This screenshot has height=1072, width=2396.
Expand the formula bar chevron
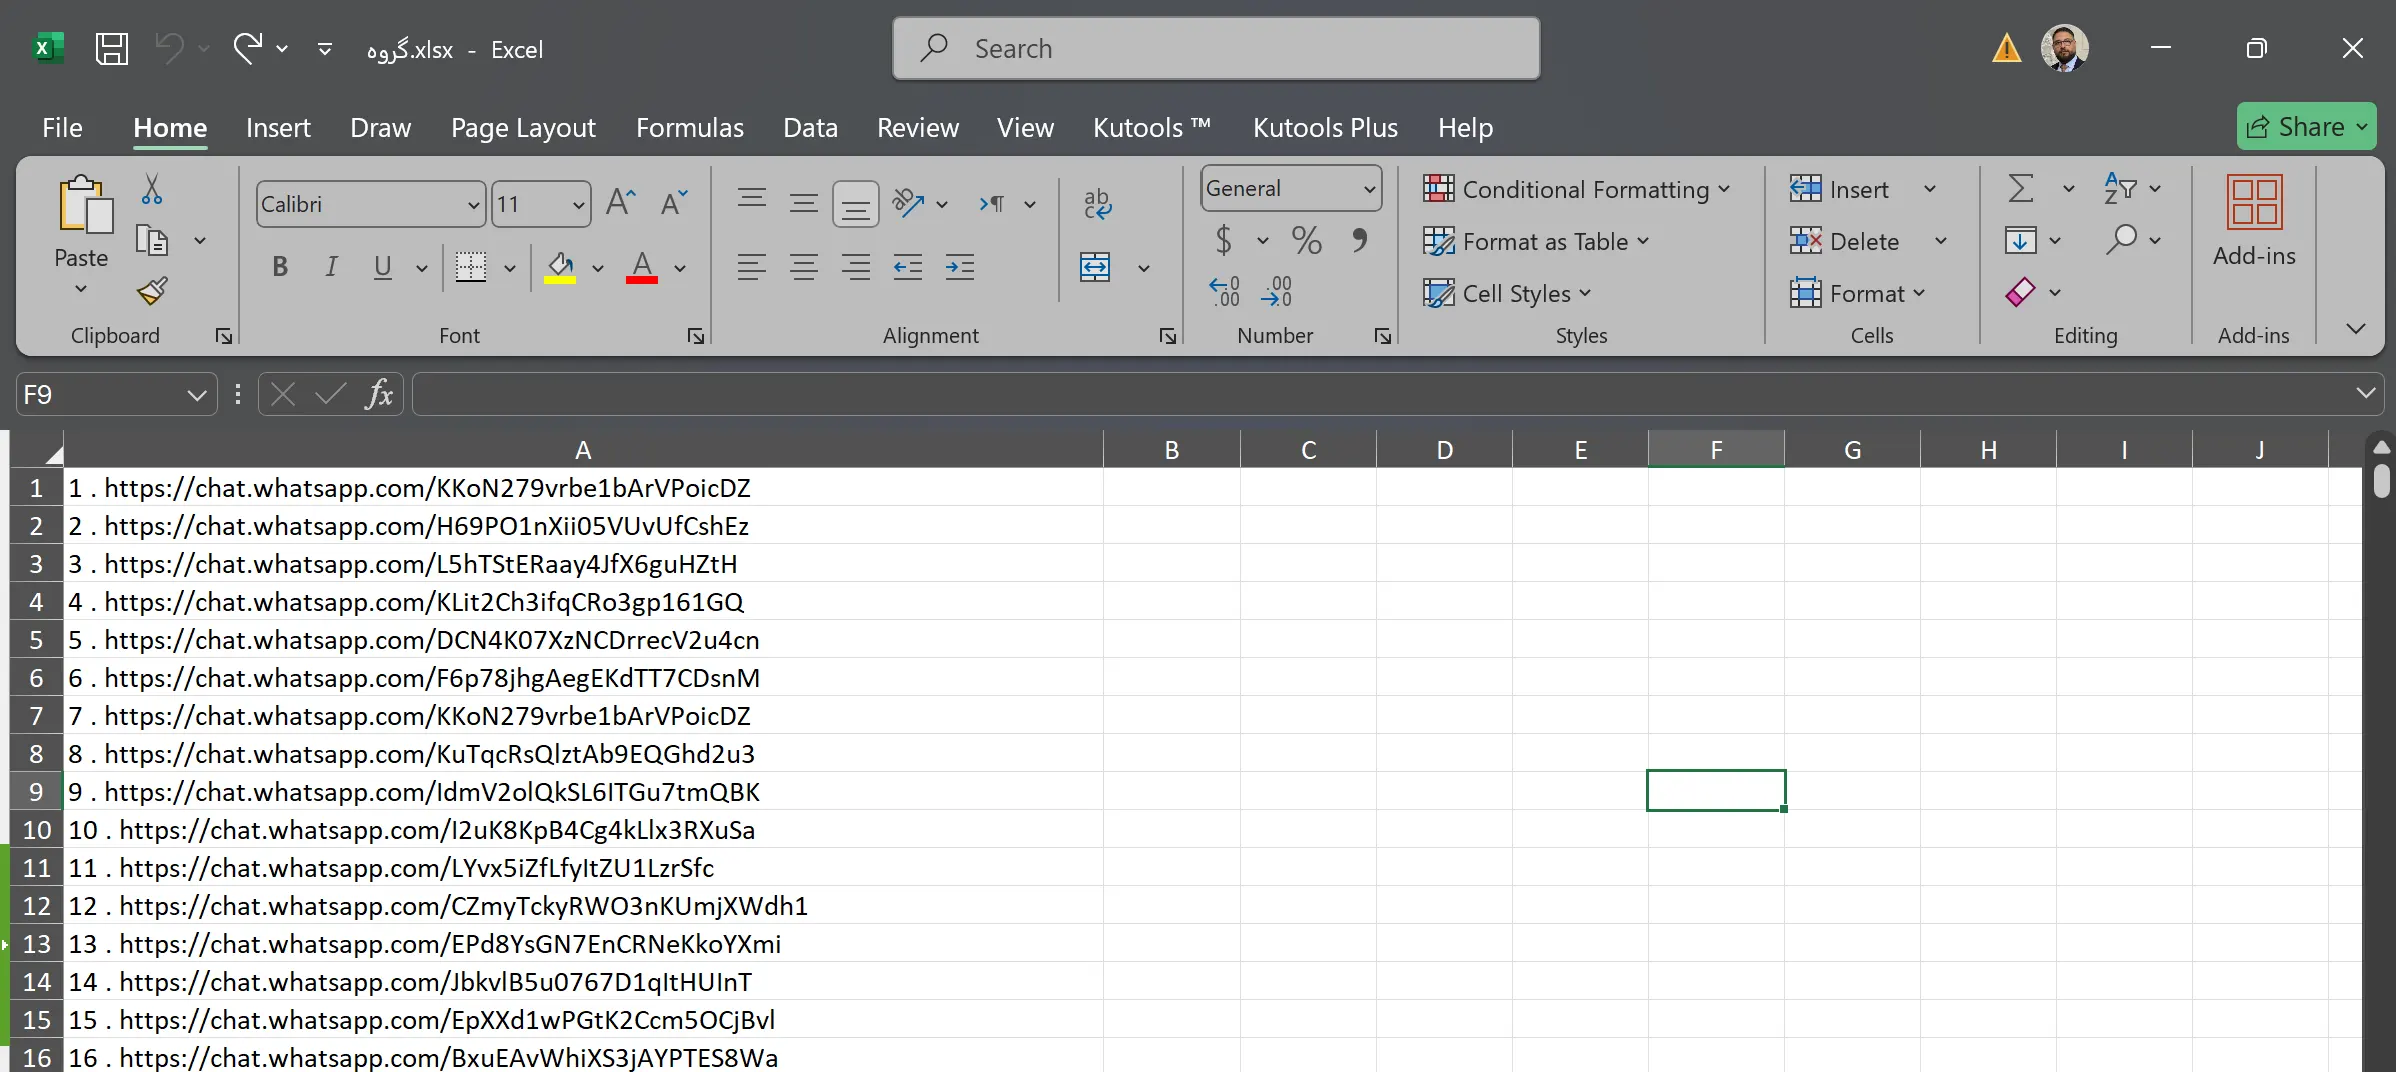[2365, 393]
